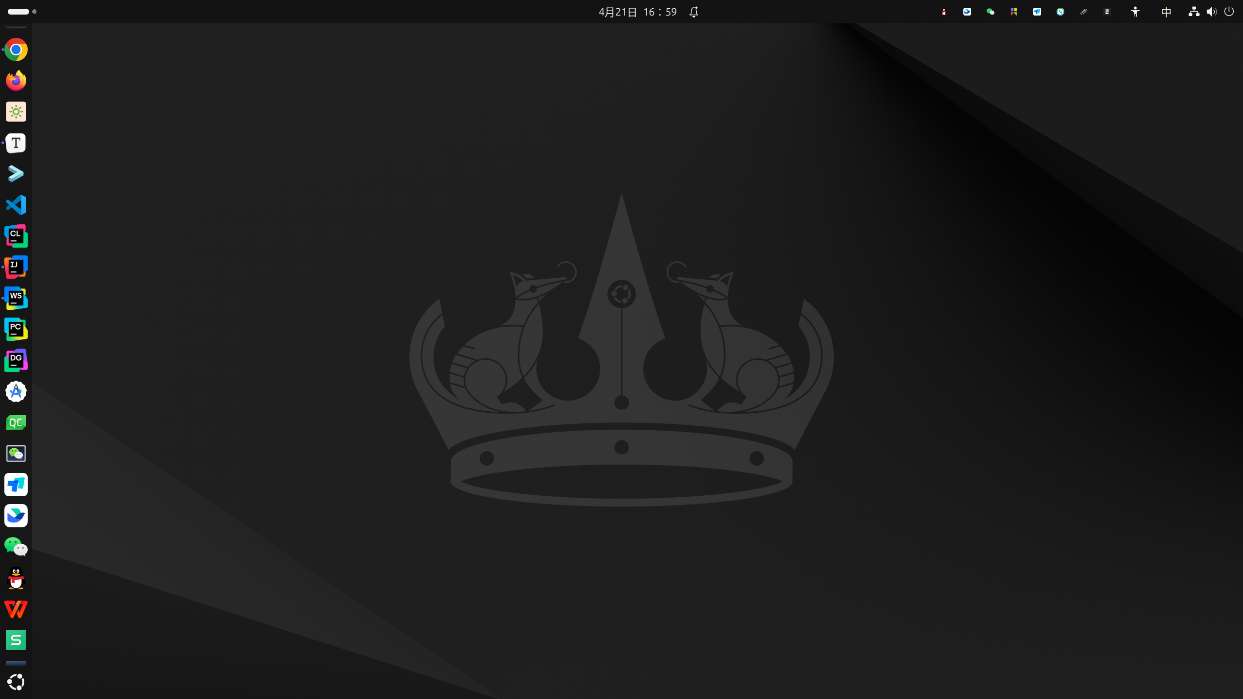Open system menu via power icon
This screenshot has height=699, width=1243.
pos(1229,12)
